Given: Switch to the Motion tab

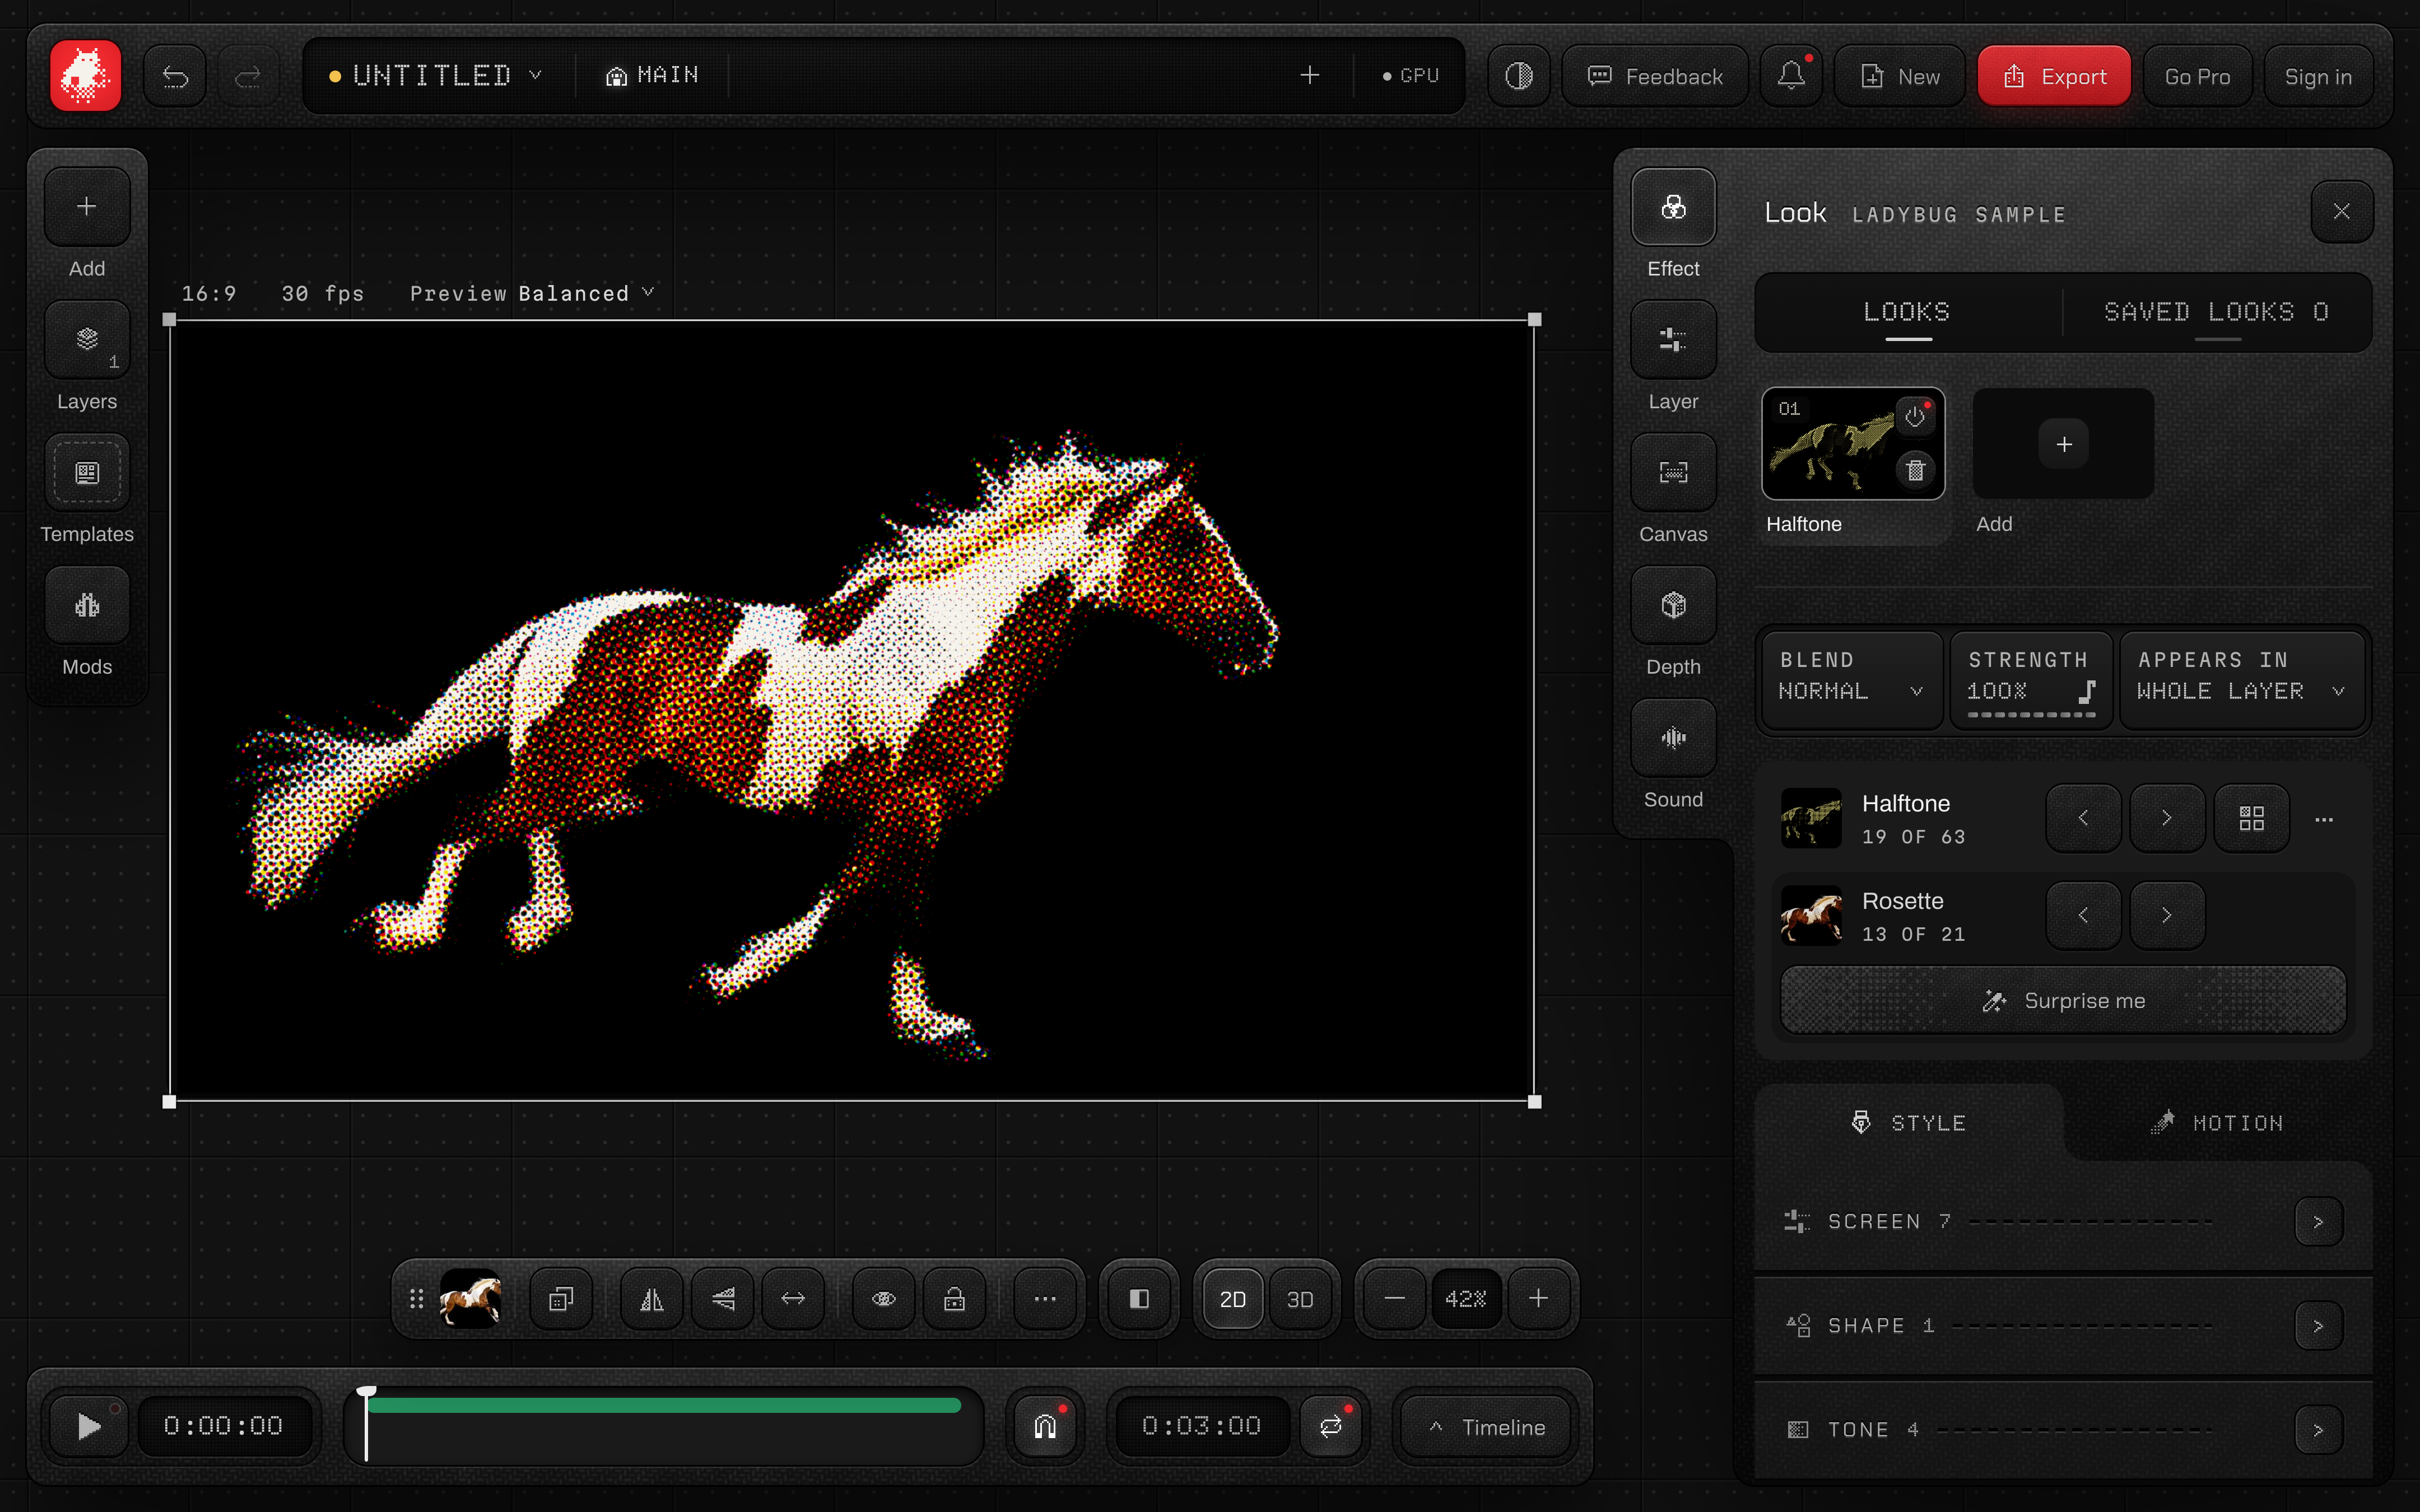Looking at the screenshot, I should pos(2219,1123).
